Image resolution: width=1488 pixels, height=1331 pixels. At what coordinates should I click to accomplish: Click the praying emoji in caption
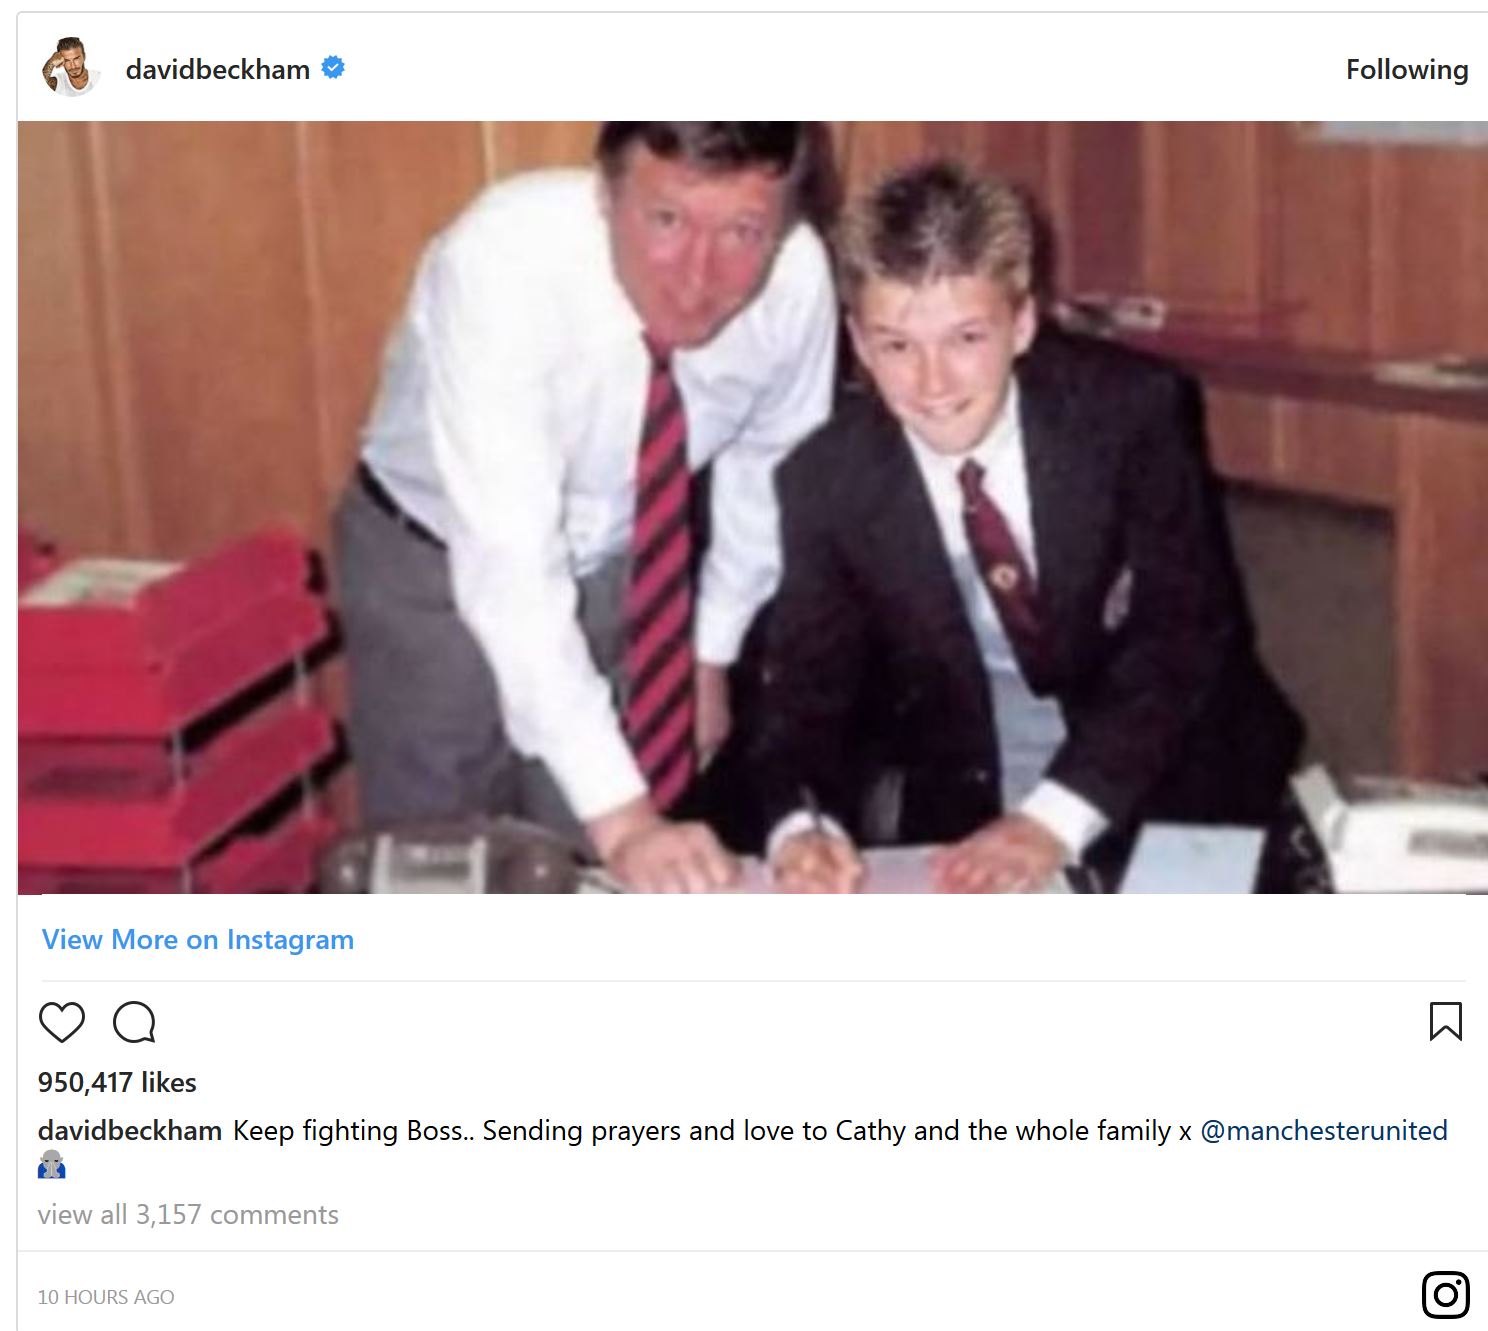(x=51, y=1165)
